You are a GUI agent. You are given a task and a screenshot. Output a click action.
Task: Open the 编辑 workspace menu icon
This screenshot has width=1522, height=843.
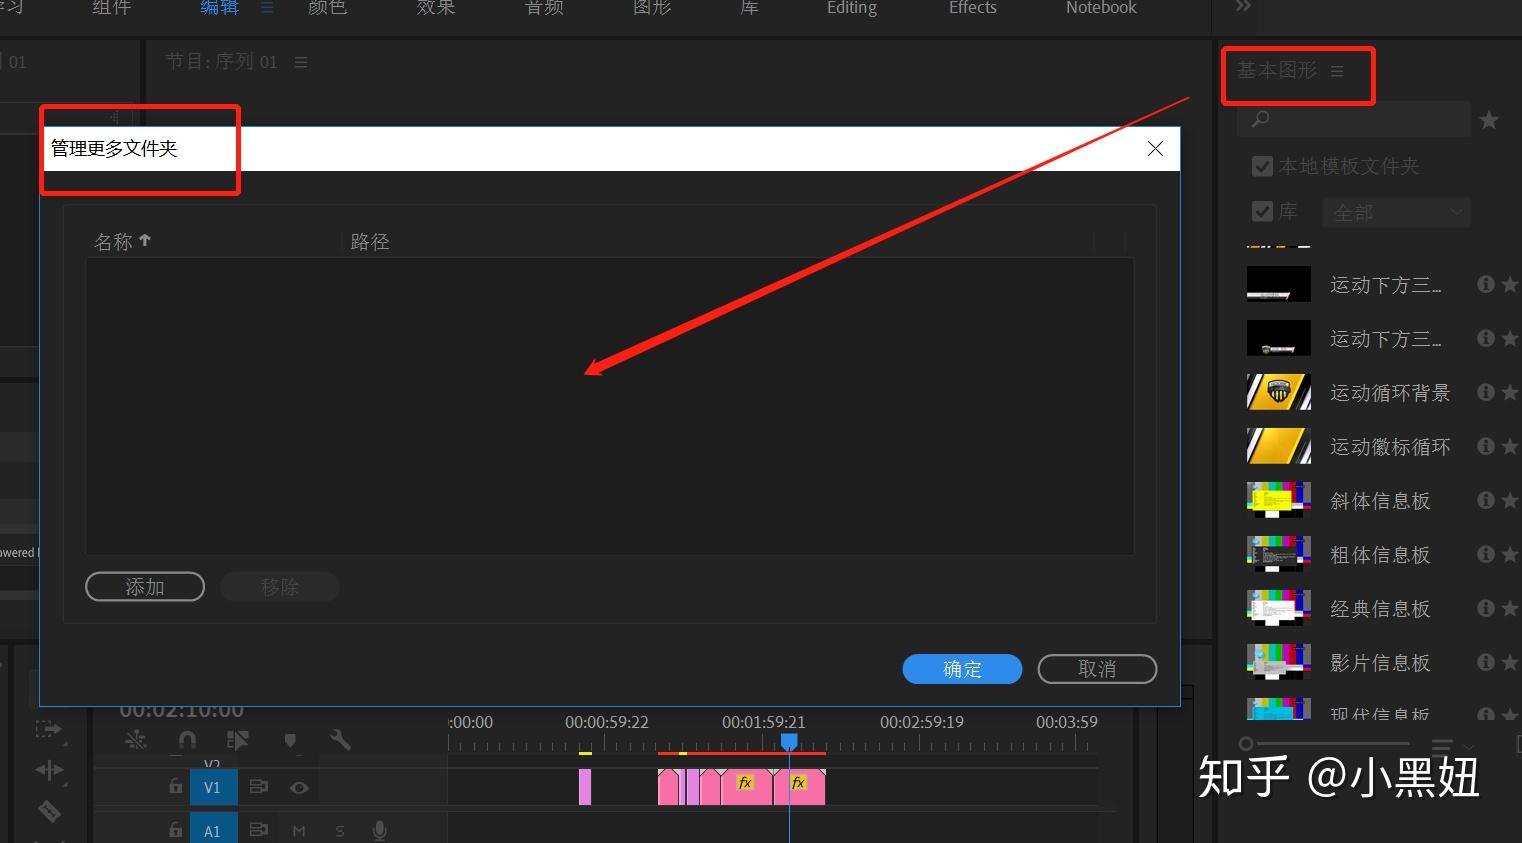tap(267, 8)
